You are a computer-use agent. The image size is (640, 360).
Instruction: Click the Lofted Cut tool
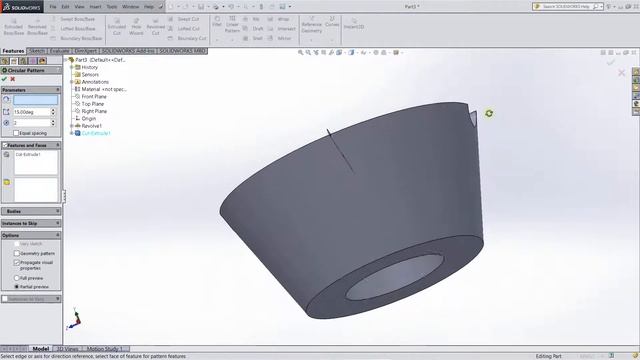184,29
